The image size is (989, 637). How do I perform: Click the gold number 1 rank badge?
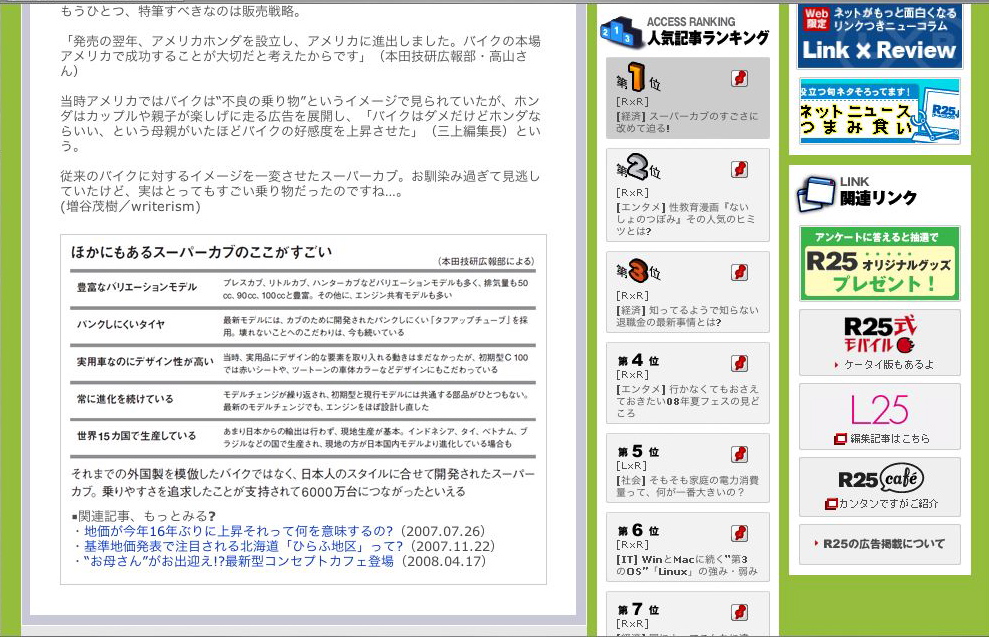coord(637,77)
